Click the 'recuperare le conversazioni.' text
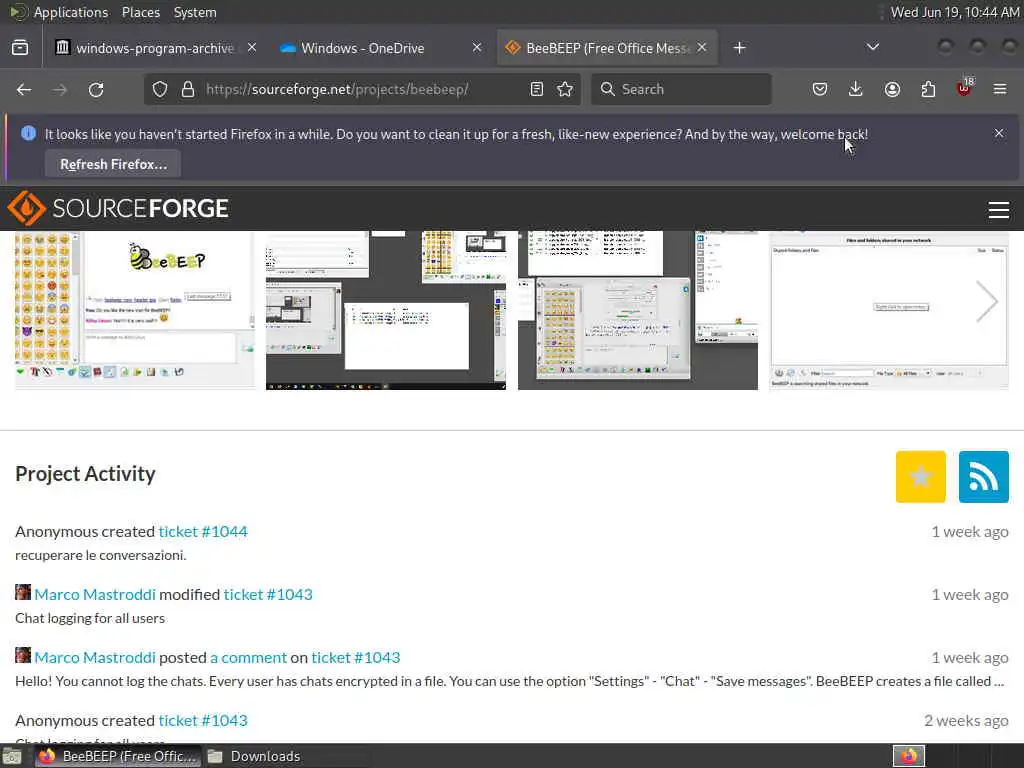1024x768 pixels. click(x=101, y=555)
